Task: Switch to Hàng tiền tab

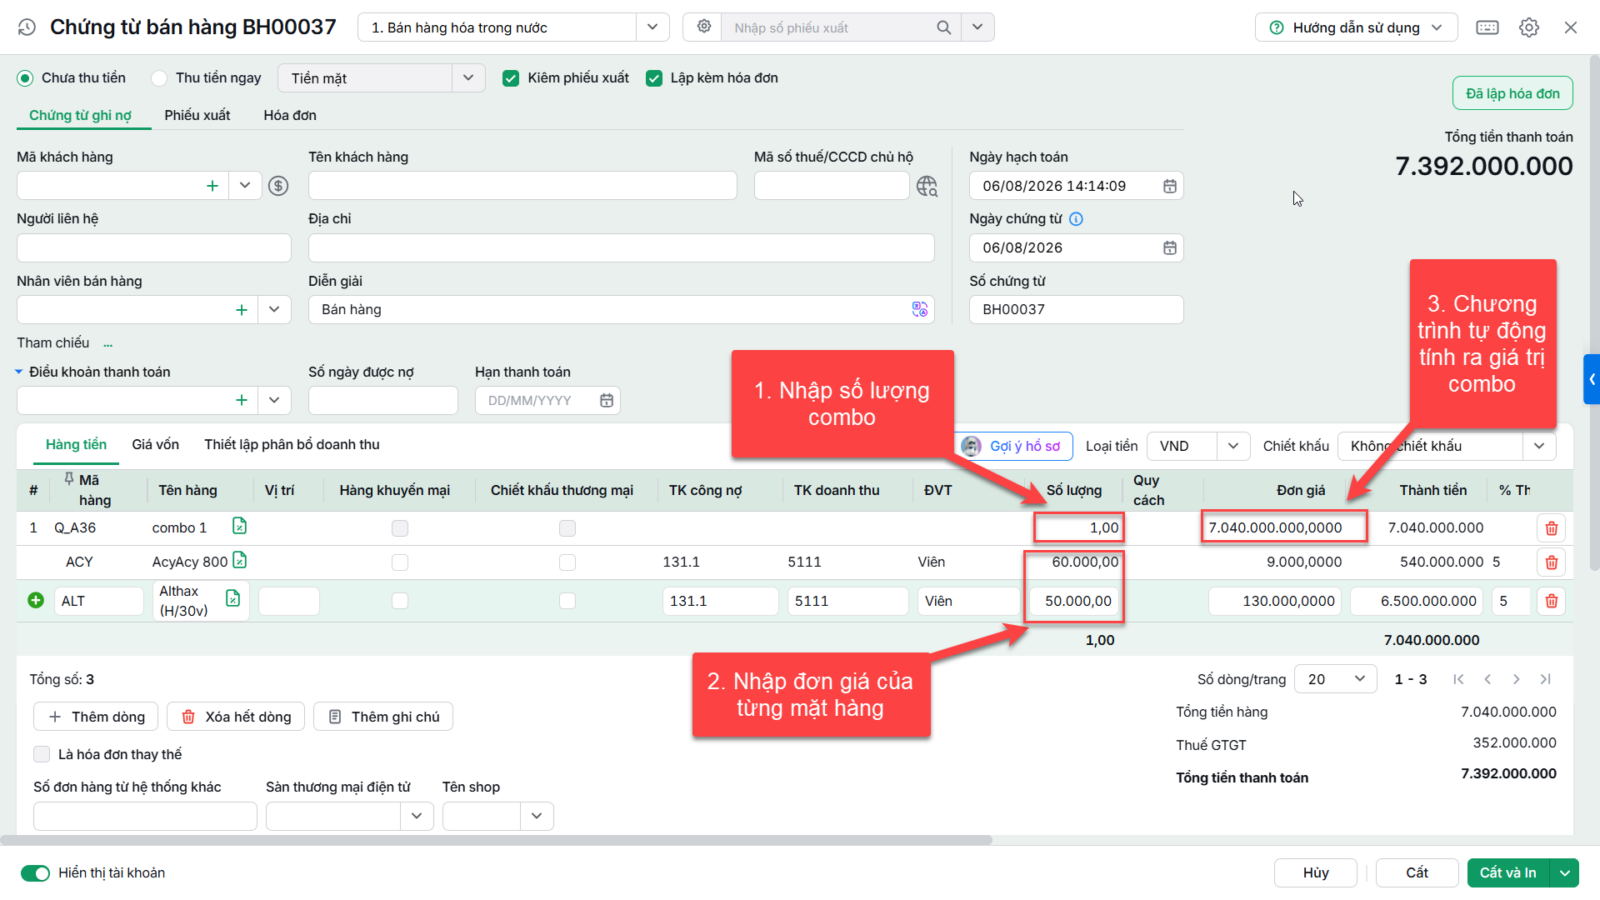Action: pyautogui.click(x=76, y=445)
